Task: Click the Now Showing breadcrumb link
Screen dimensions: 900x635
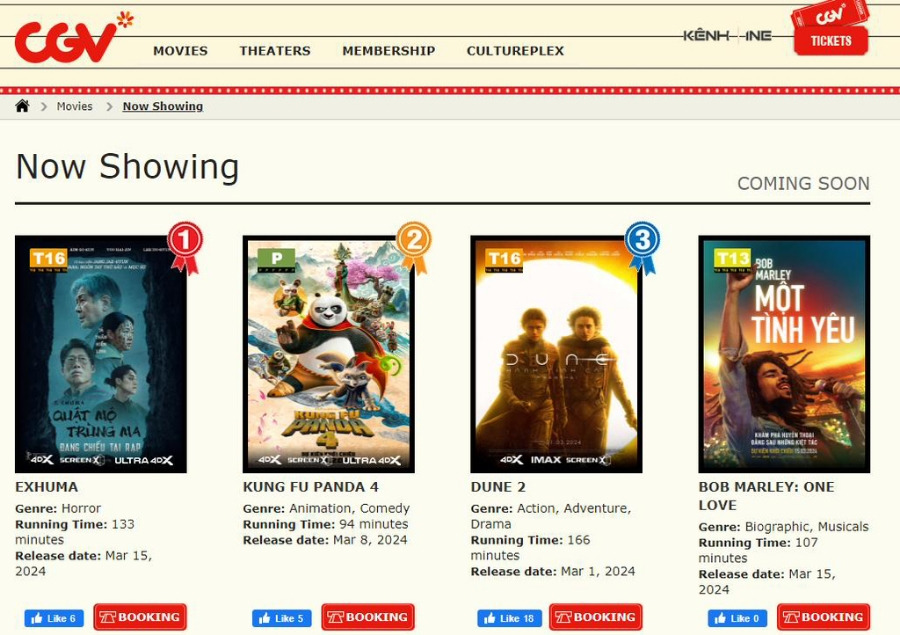Action: 162,106
